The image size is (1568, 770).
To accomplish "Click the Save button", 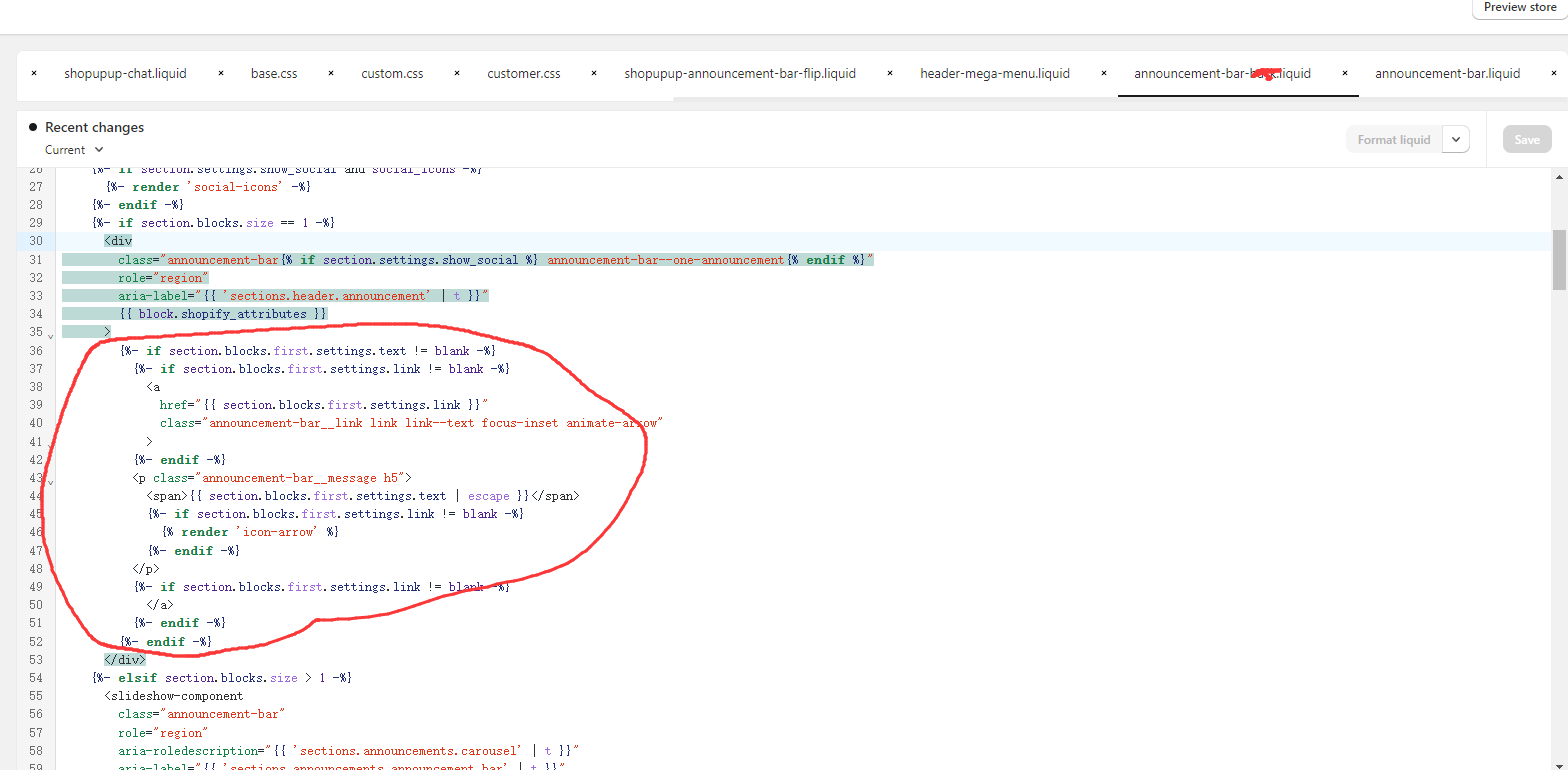I will 1527,140.
